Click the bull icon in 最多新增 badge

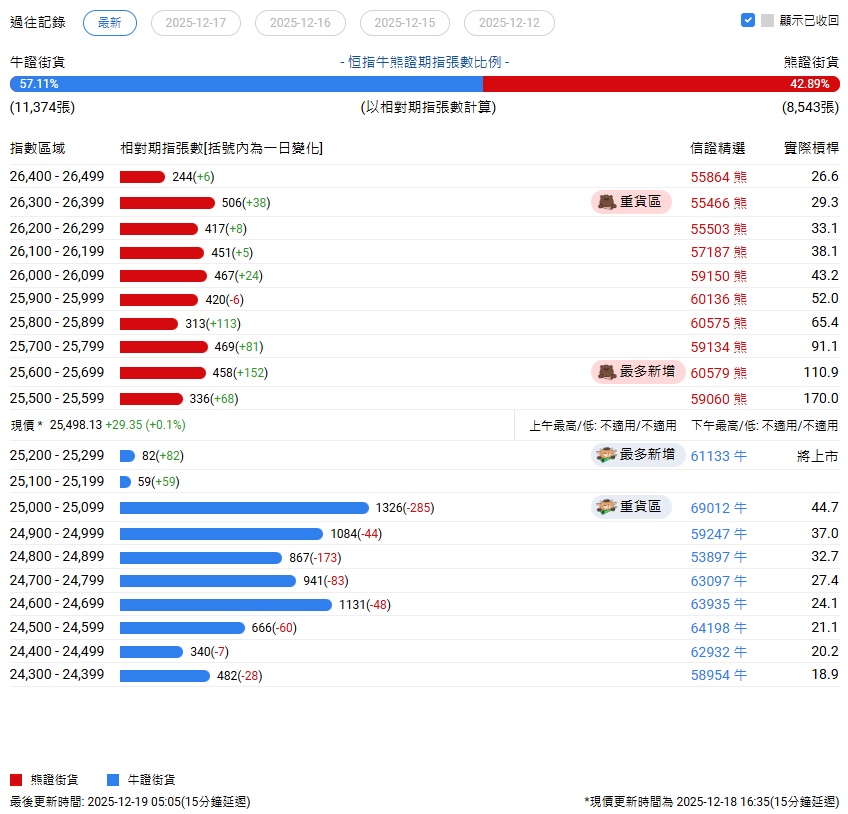click(x=606, y=455)
